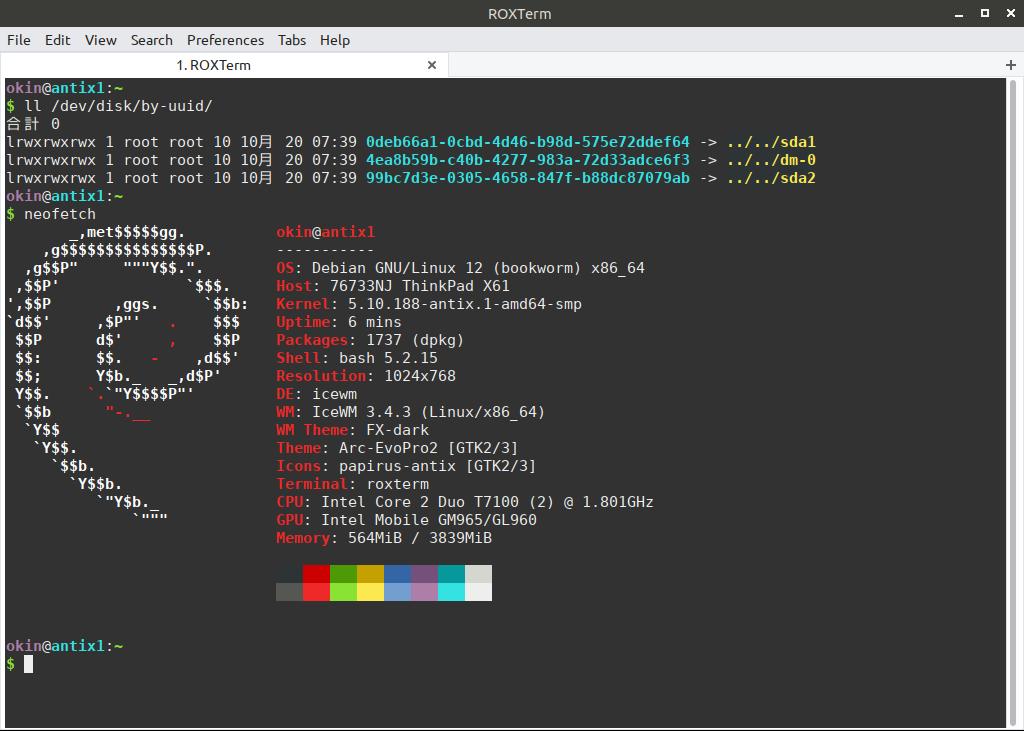Click the Debian swirl ASCII logo
1024x731 pixels.
pos(127,376)
